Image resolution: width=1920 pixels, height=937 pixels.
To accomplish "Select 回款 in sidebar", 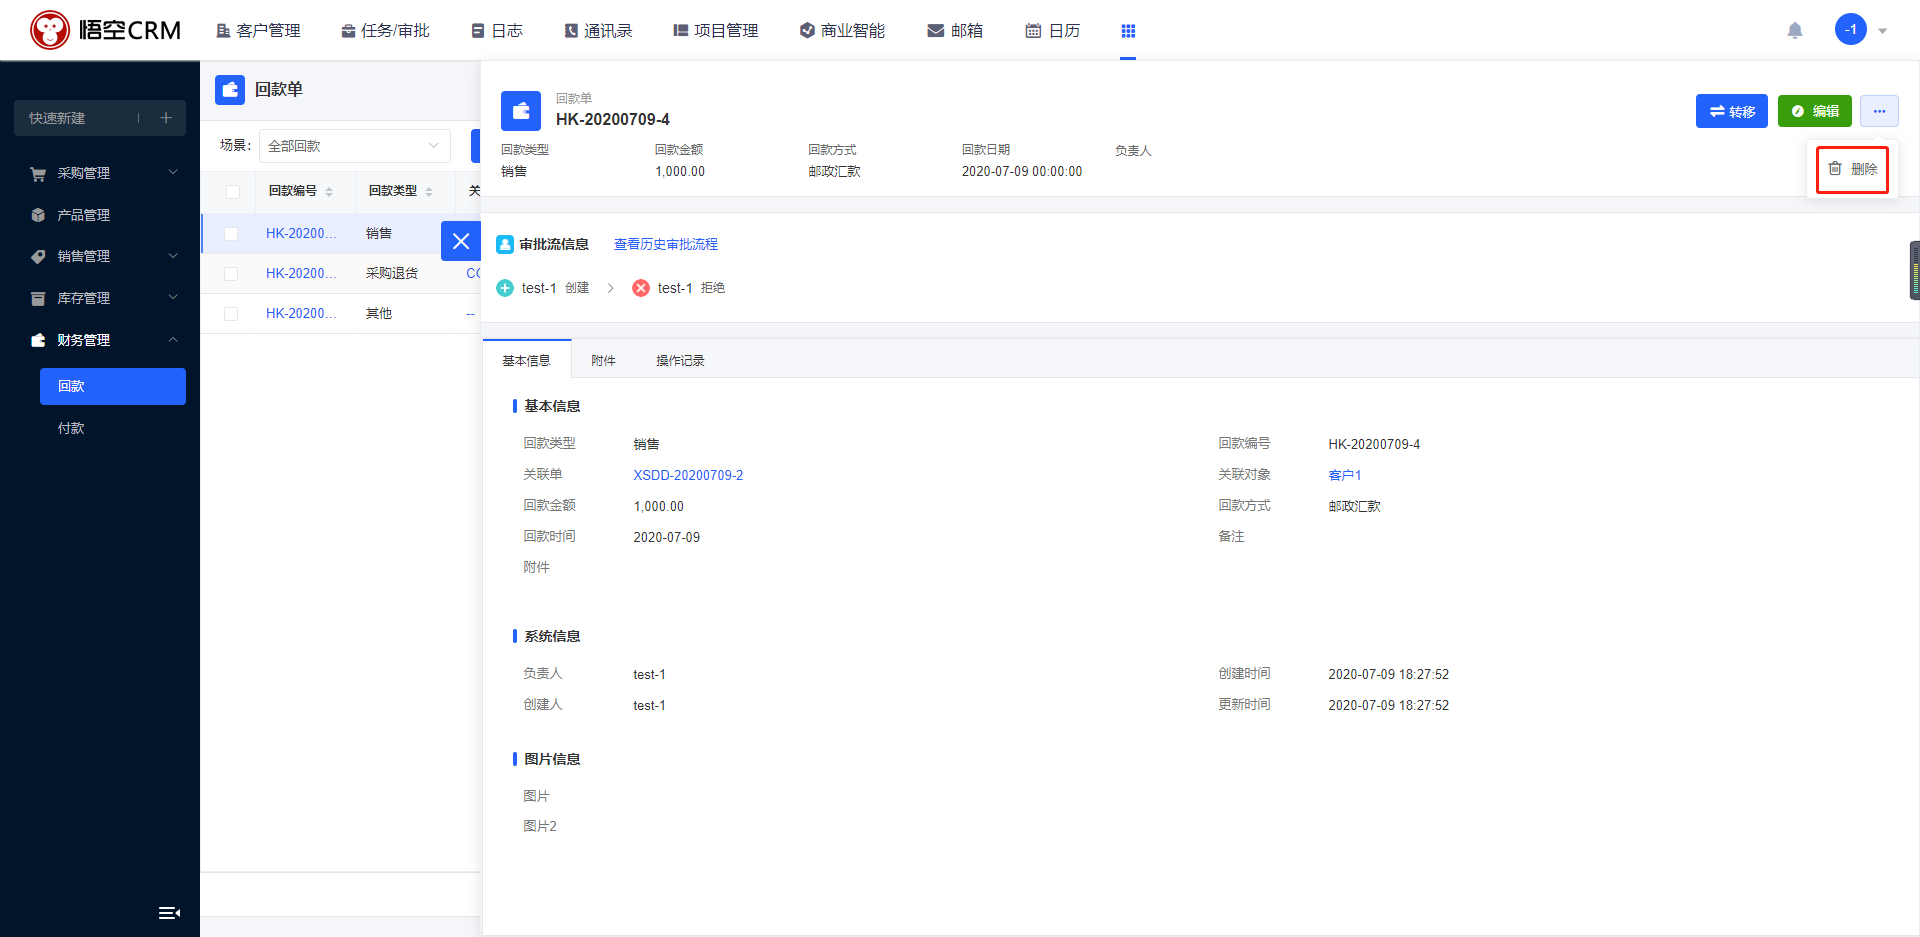I will [x=113, y=386].
